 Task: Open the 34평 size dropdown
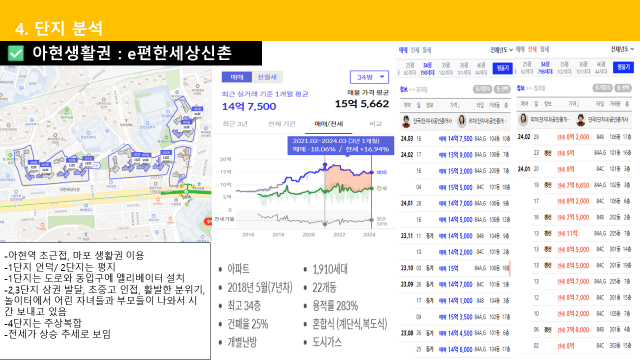pos(369,77)
